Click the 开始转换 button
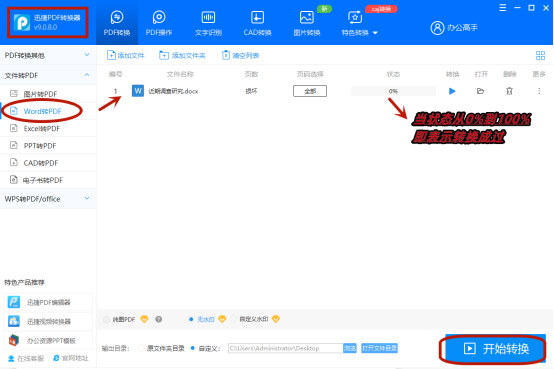This screenshot has height=369, width=554. 496,349
